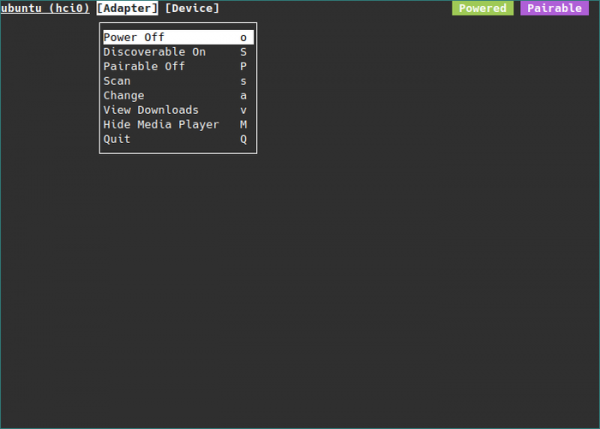
Task: Choose Change to switch adapters
Action: pyautogui.click(x=124, y=95)
